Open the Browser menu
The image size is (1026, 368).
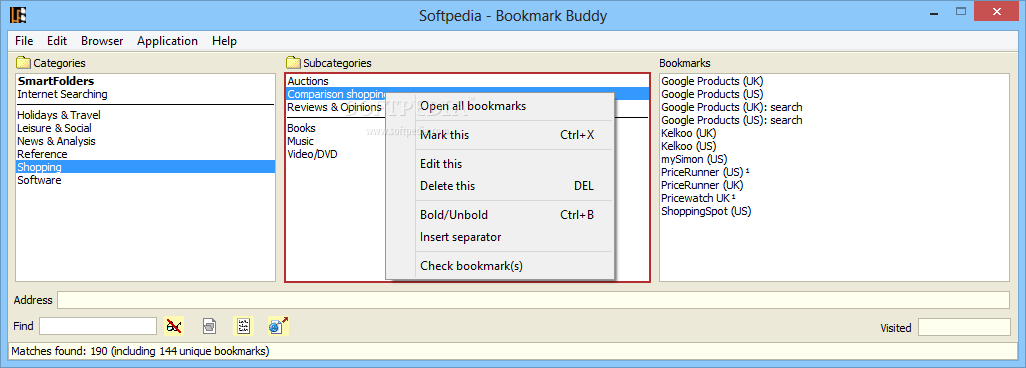pyautogui.click(x=102, y=41)
